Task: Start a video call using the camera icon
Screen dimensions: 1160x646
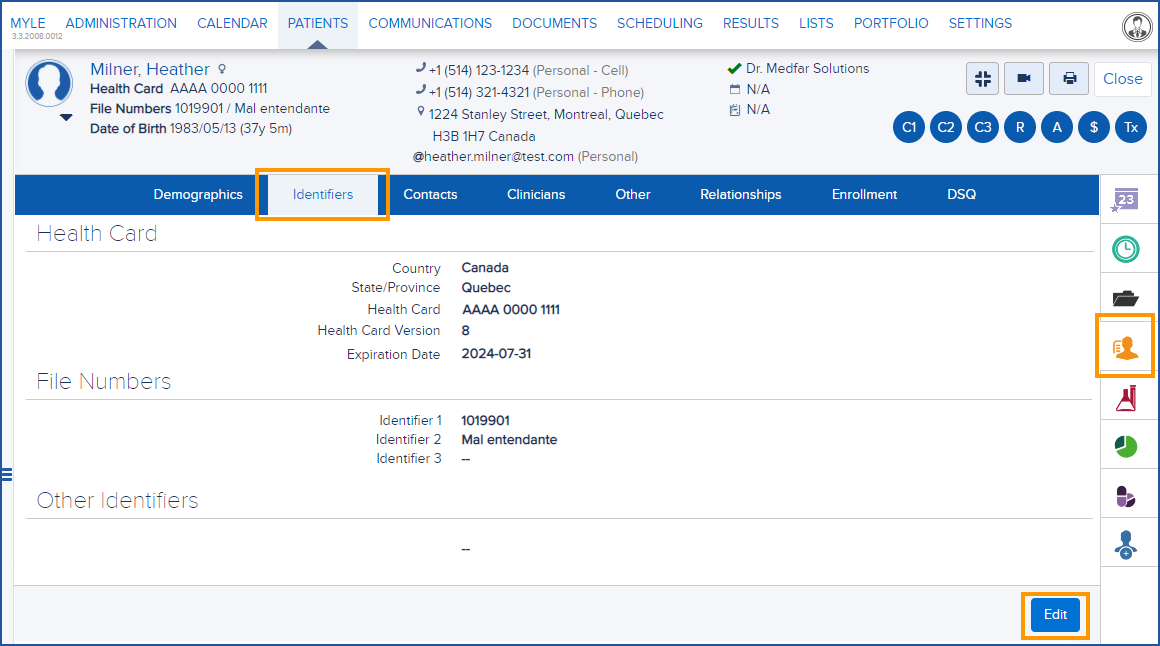Action: click(x=1023, y=78)
